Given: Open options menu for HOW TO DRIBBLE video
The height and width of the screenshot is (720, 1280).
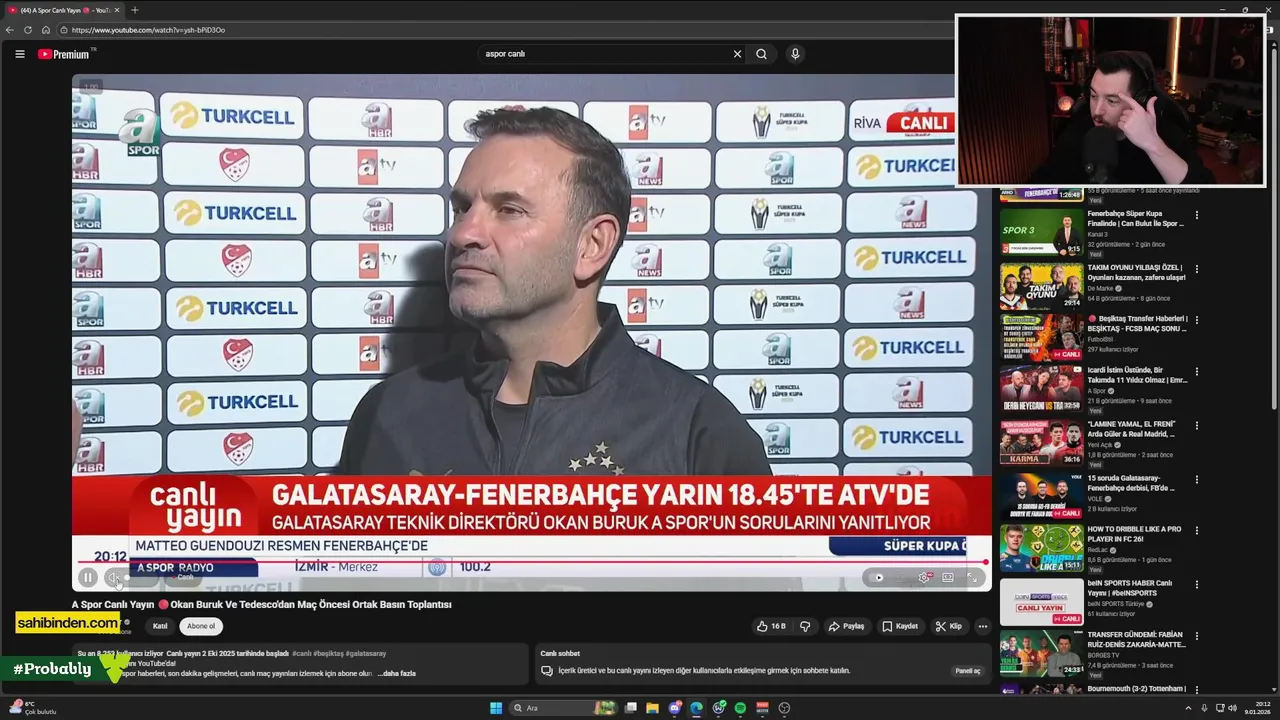Looking at the screenshot, I should click(x=1196, y=530).
